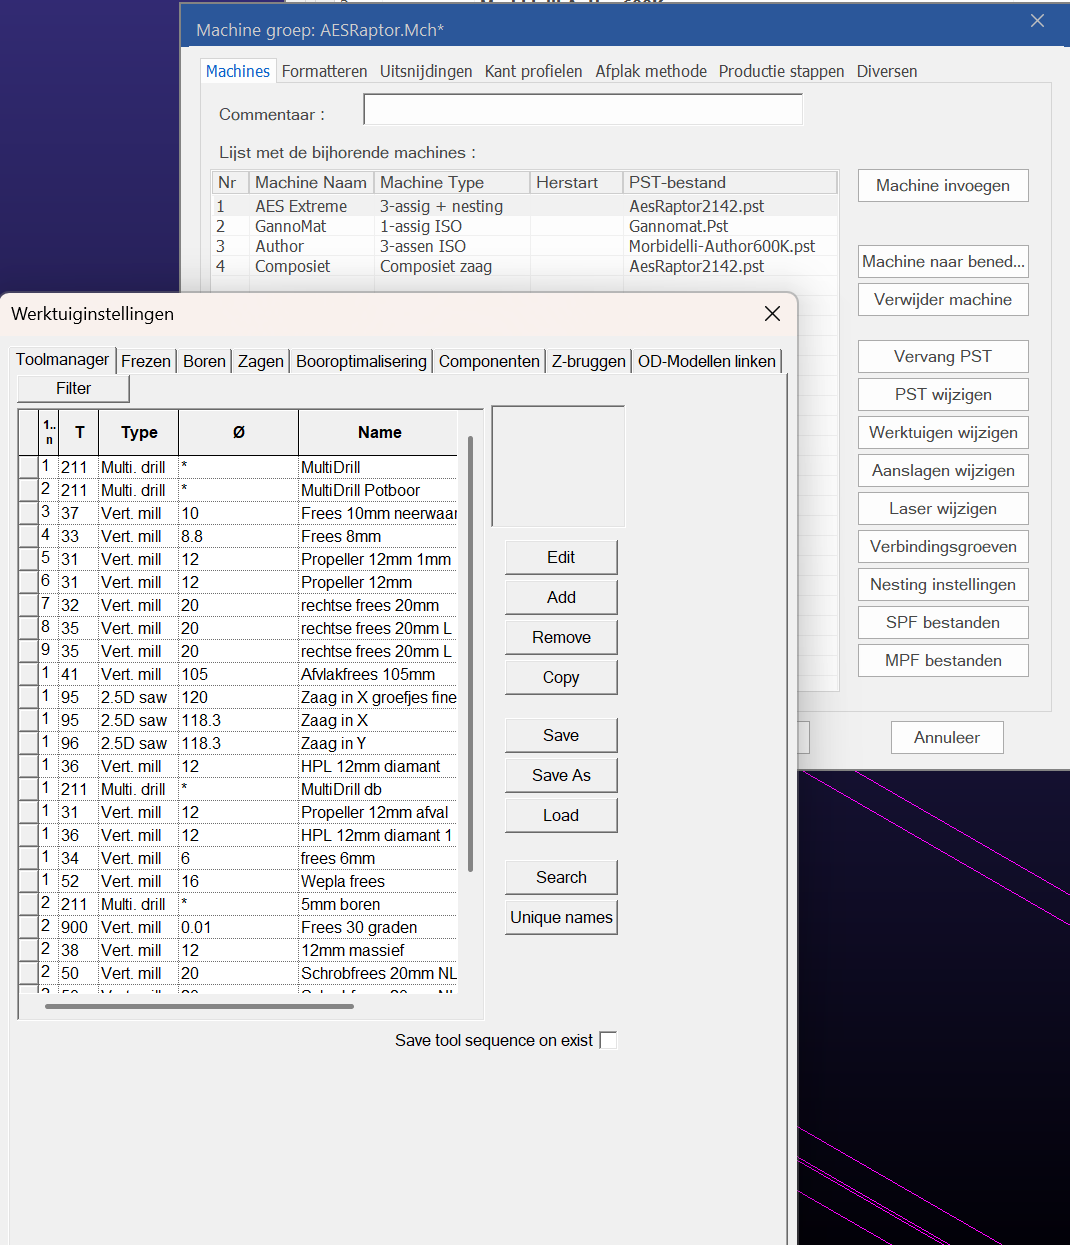The height and width of the screenshot is (1245, 1070).
Task: Sort the tool list by Name column header
Action: tap(379, 432)
